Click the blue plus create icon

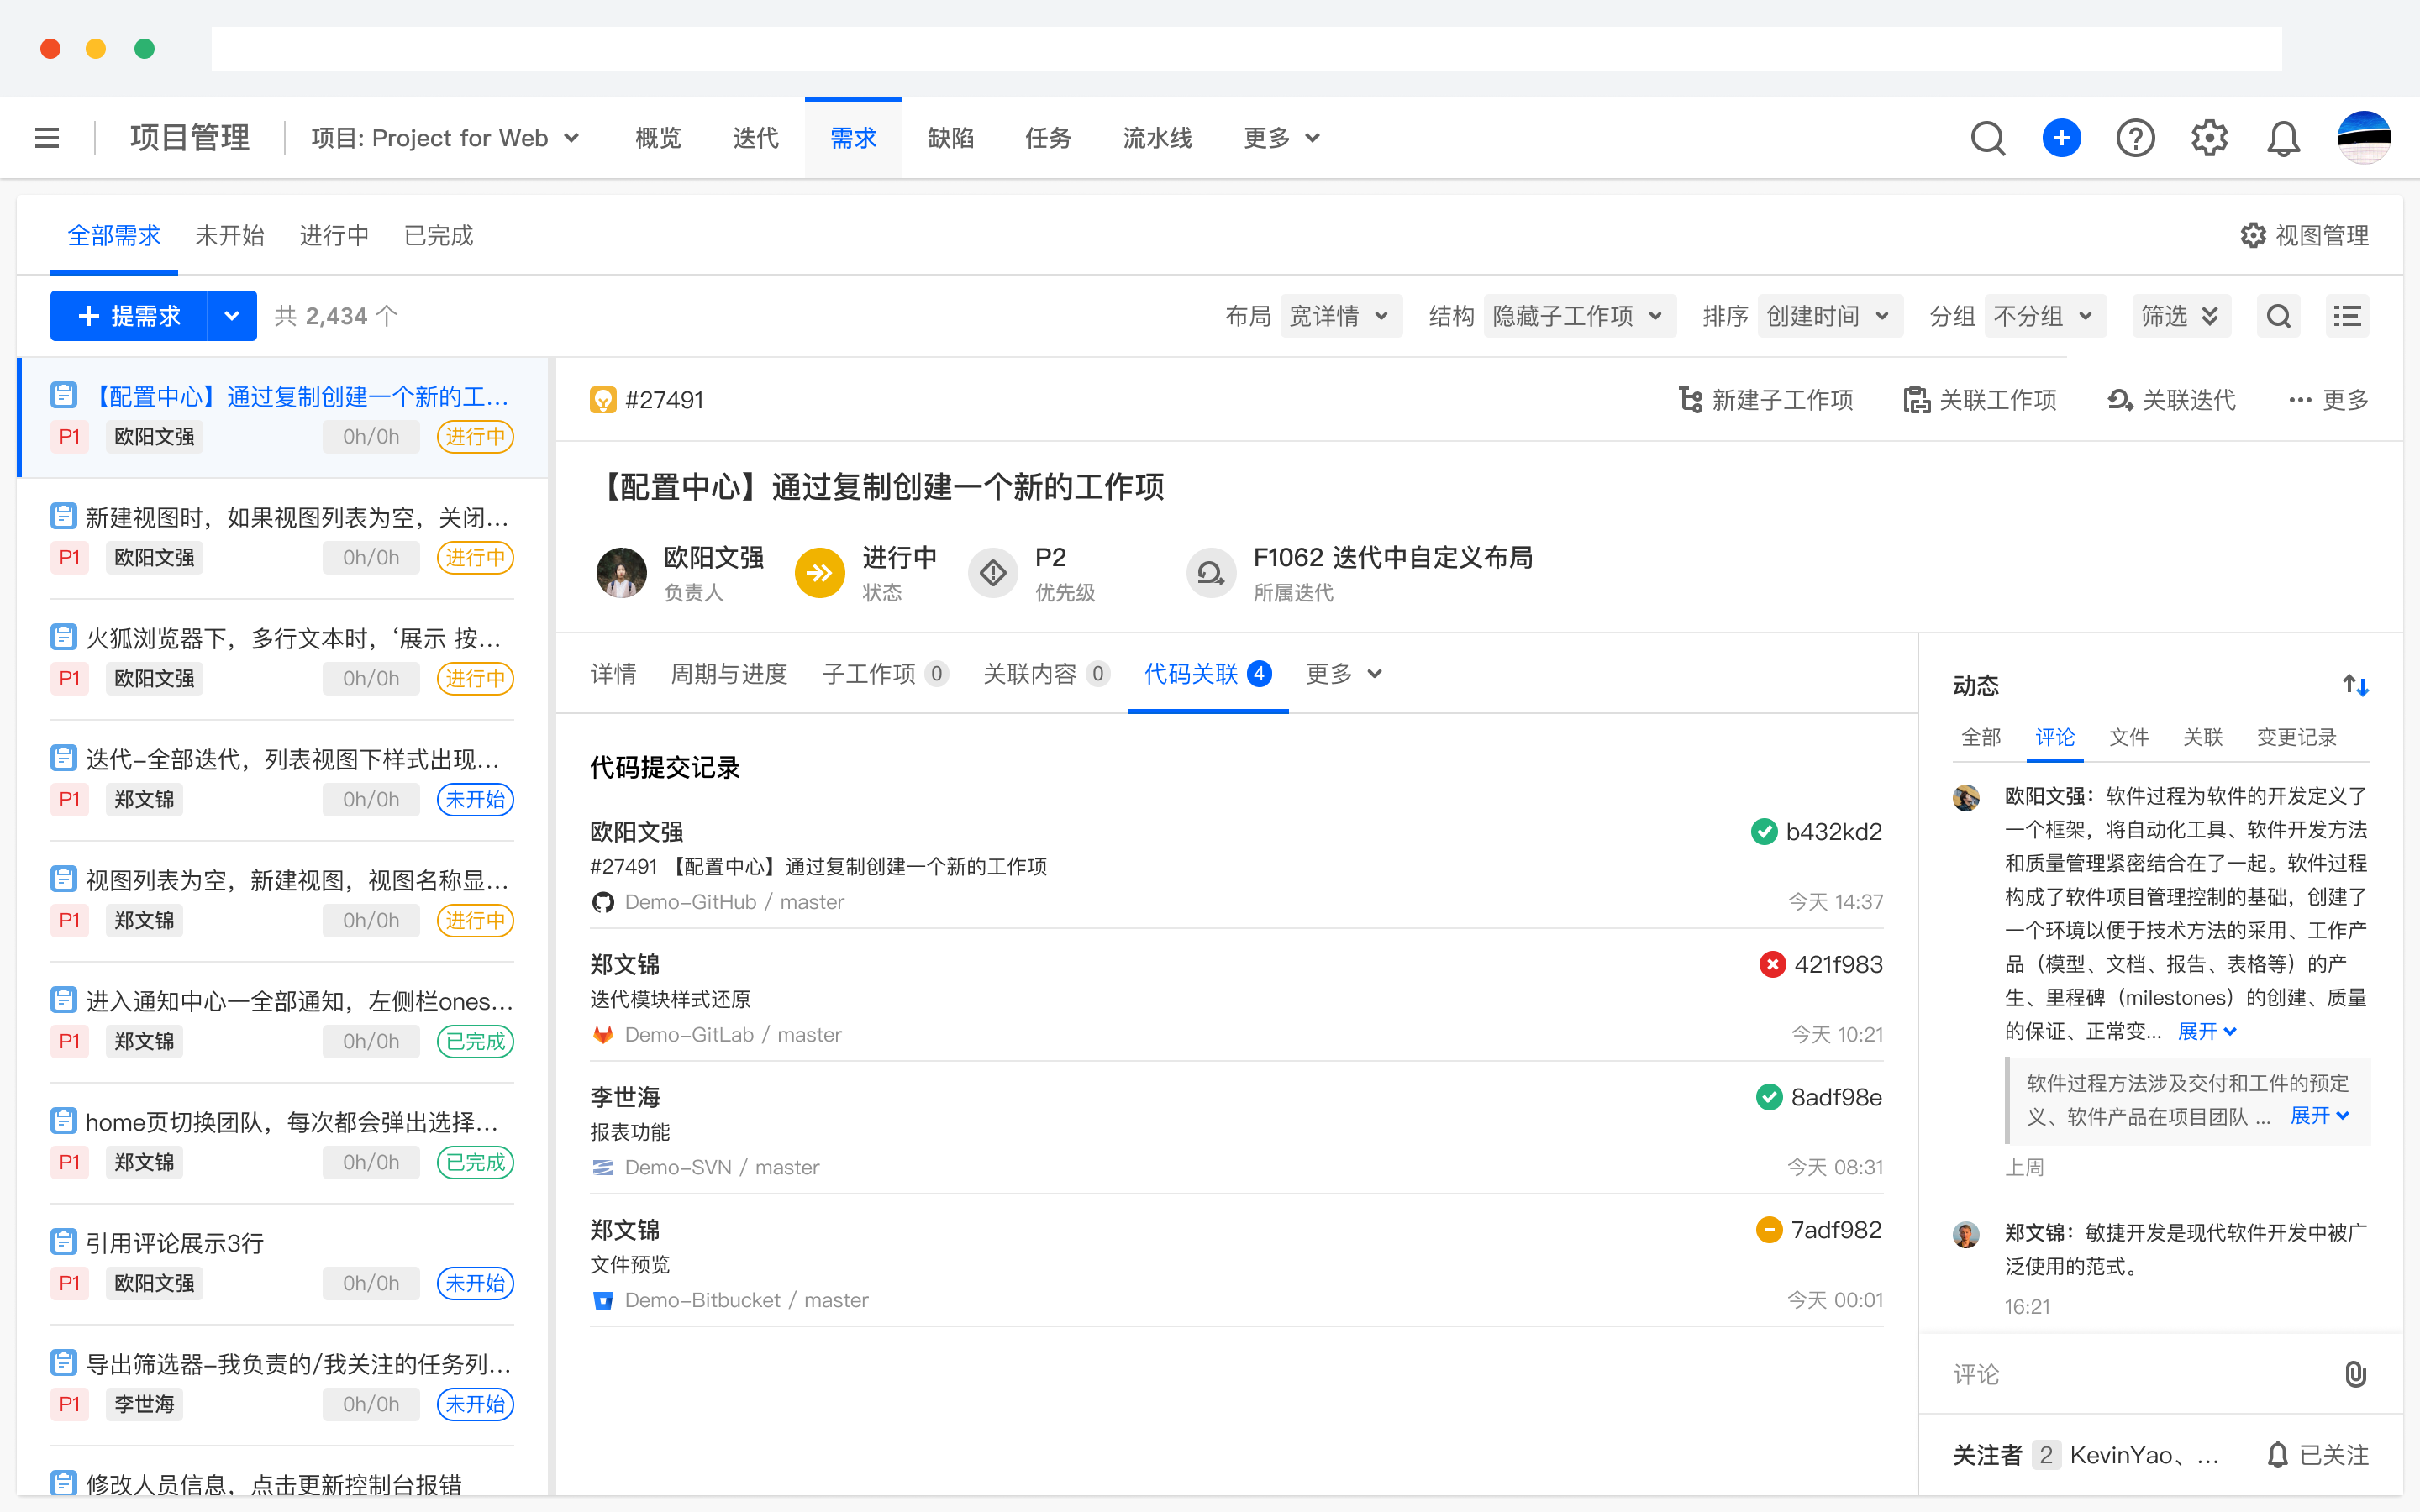(2061, 138)
